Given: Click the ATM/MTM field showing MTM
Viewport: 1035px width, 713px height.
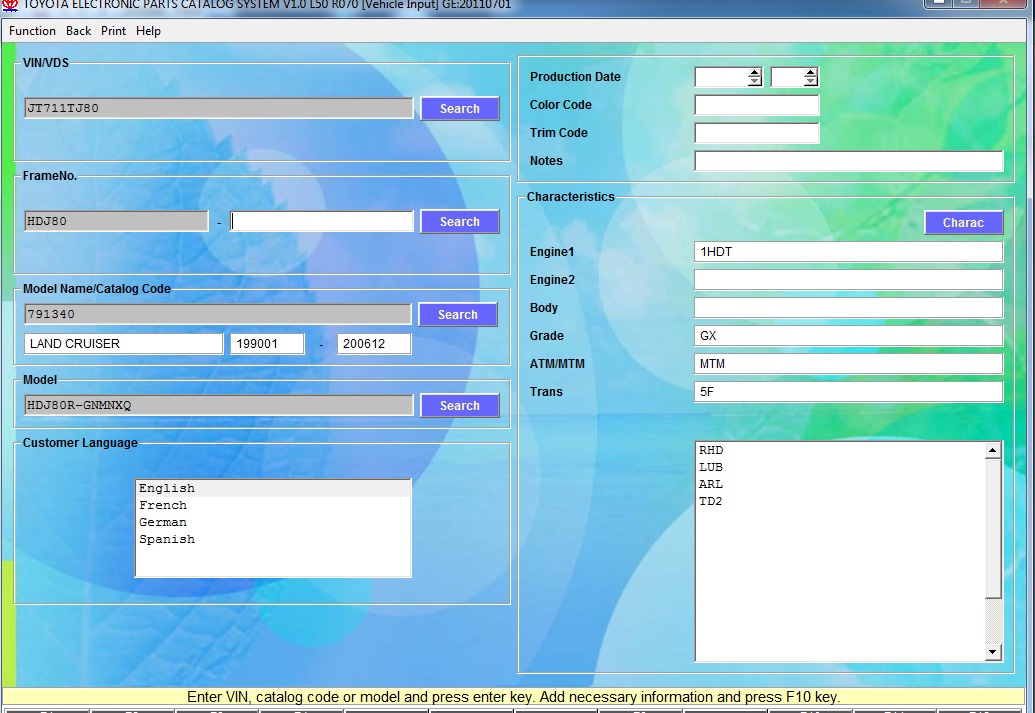Looking at the screenshot, I should [849, 364].
